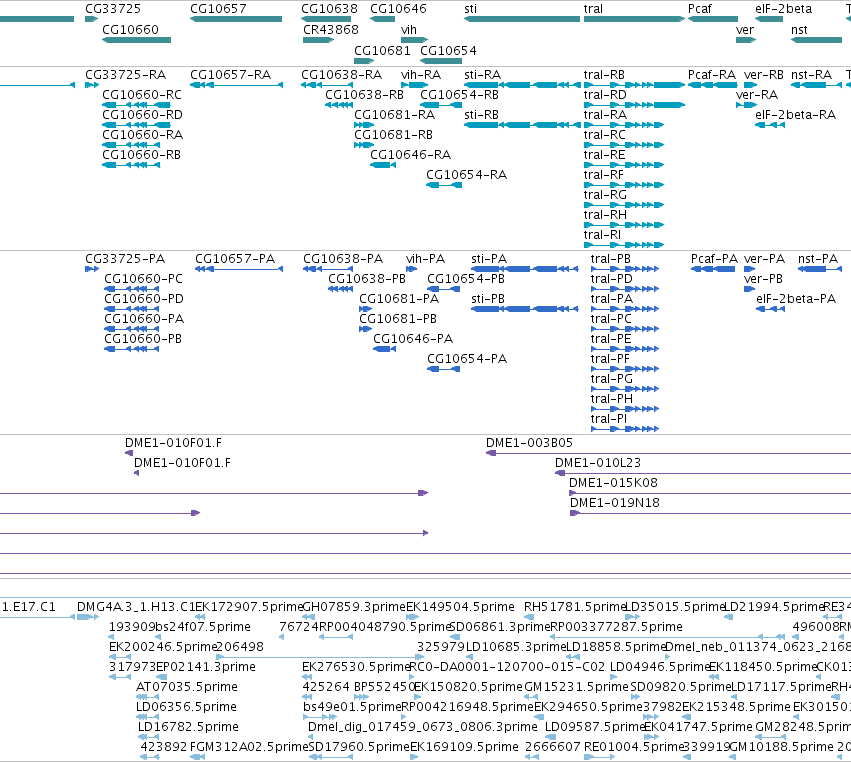Open EST RH51781.5prime label
Screen dimensions: 851x762
click(x=575, y=606)
